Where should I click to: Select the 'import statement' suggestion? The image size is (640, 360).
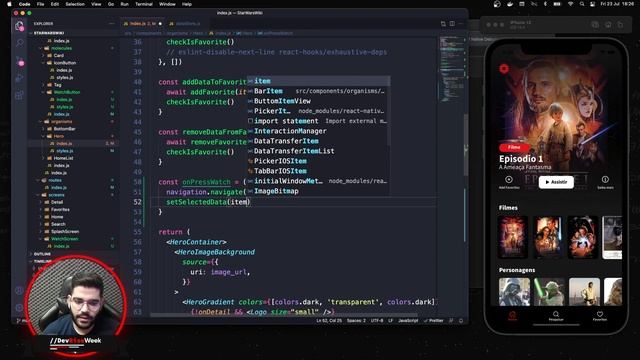pos(318,121)
